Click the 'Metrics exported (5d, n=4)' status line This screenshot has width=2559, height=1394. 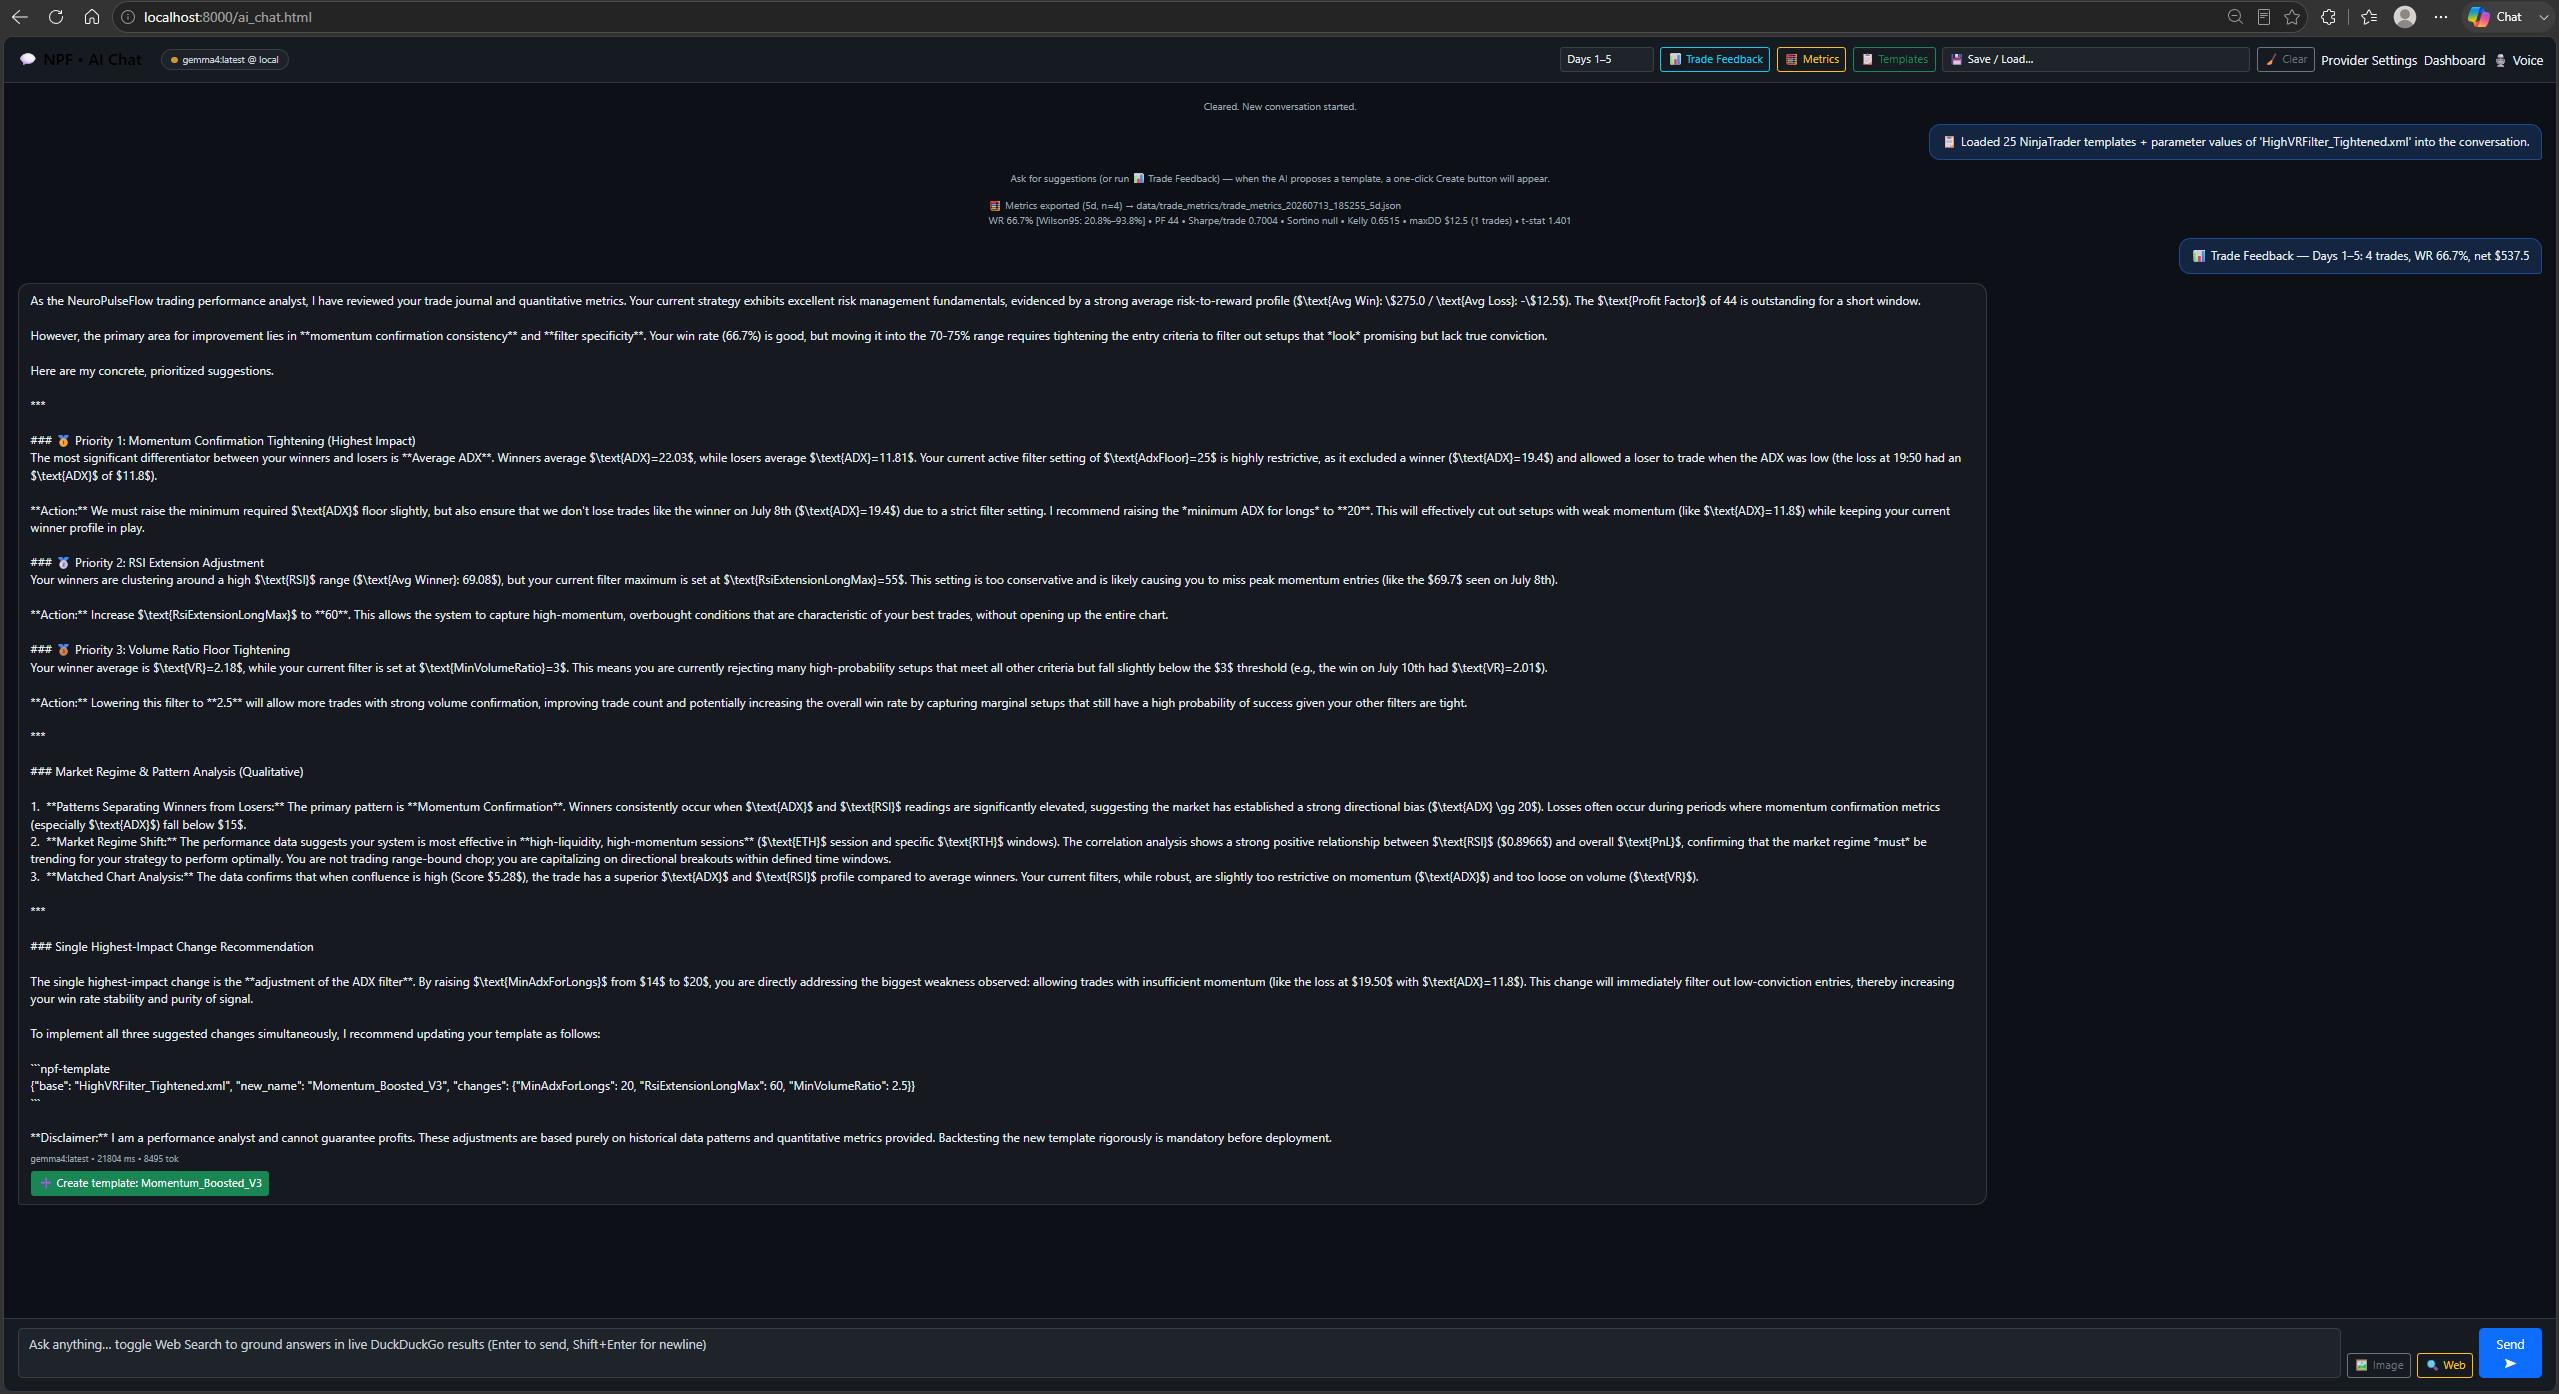(x=1195, y=206)
